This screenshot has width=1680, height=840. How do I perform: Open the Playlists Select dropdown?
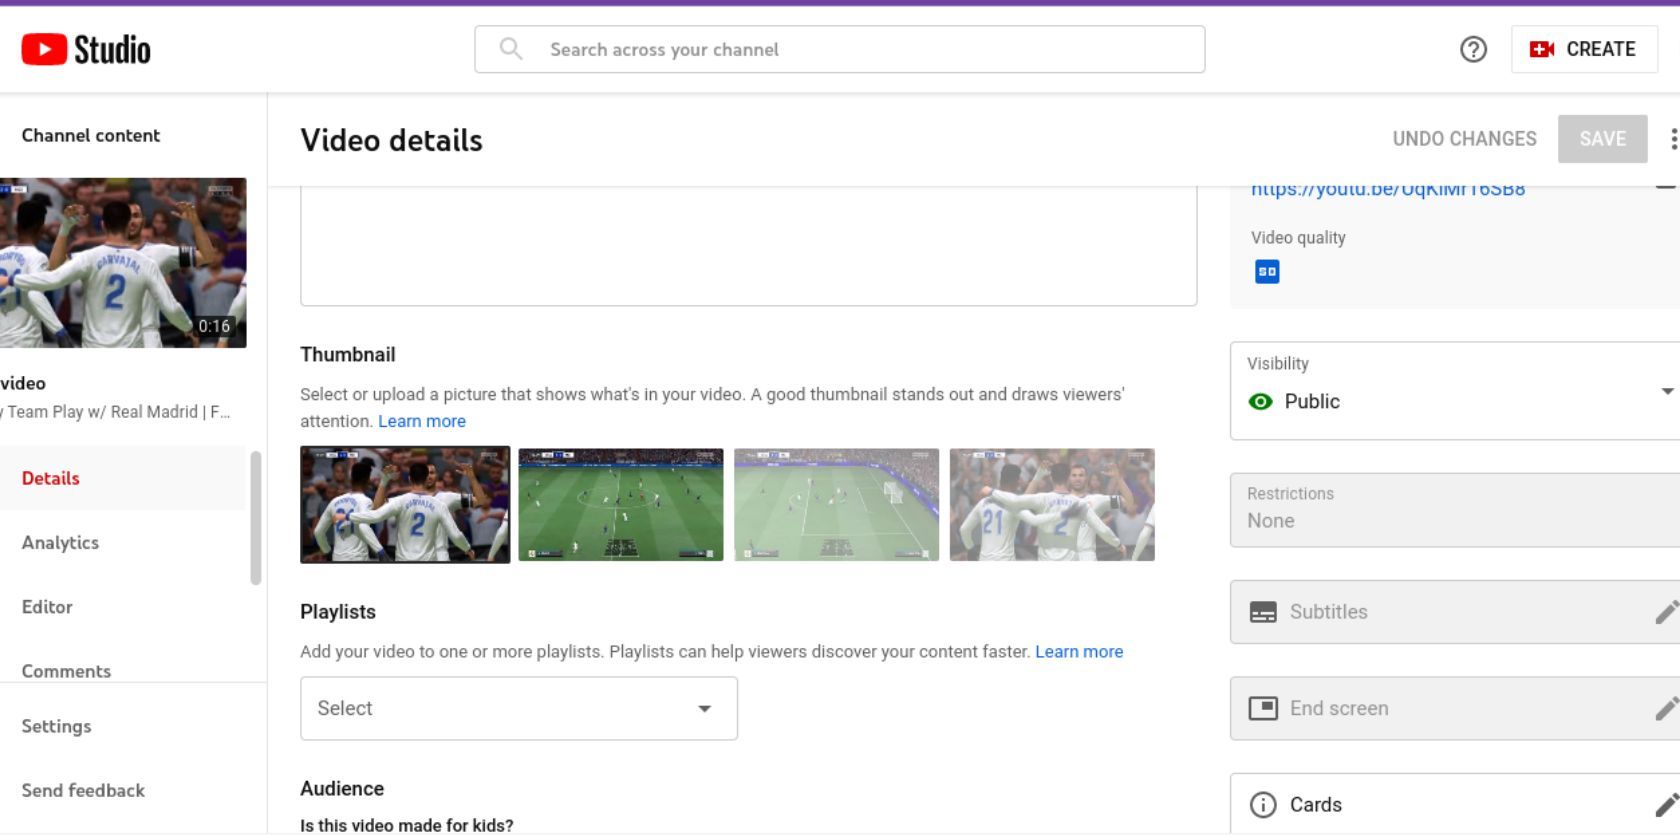519,708
